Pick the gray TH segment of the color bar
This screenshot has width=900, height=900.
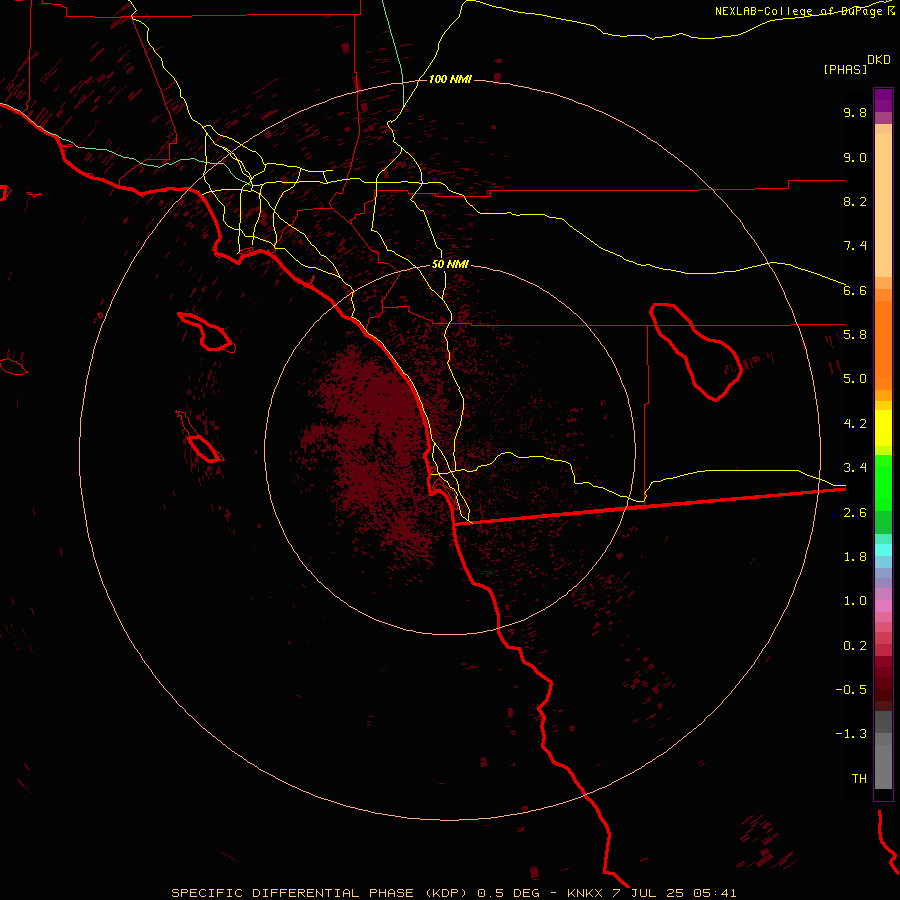point(883,769)
